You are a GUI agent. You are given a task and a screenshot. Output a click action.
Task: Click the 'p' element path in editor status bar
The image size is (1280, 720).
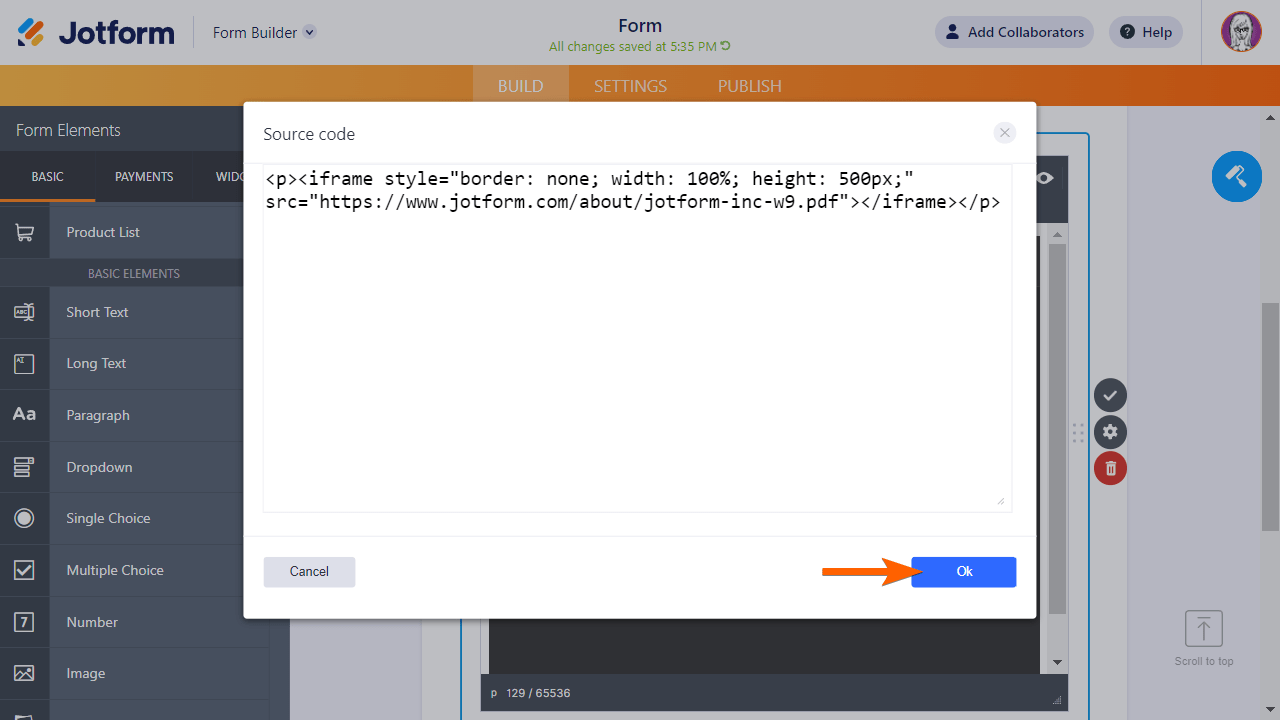494,693
